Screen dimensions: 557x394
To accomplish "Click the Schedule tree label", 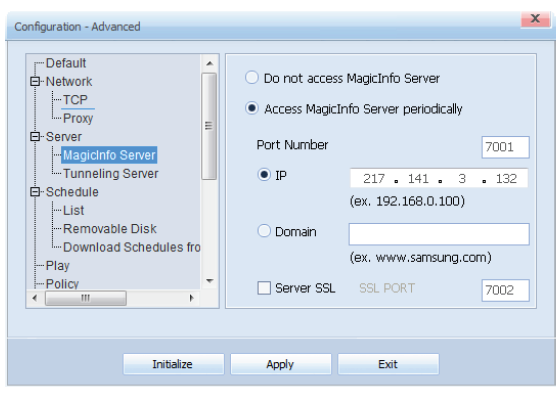I will (72, 192).
